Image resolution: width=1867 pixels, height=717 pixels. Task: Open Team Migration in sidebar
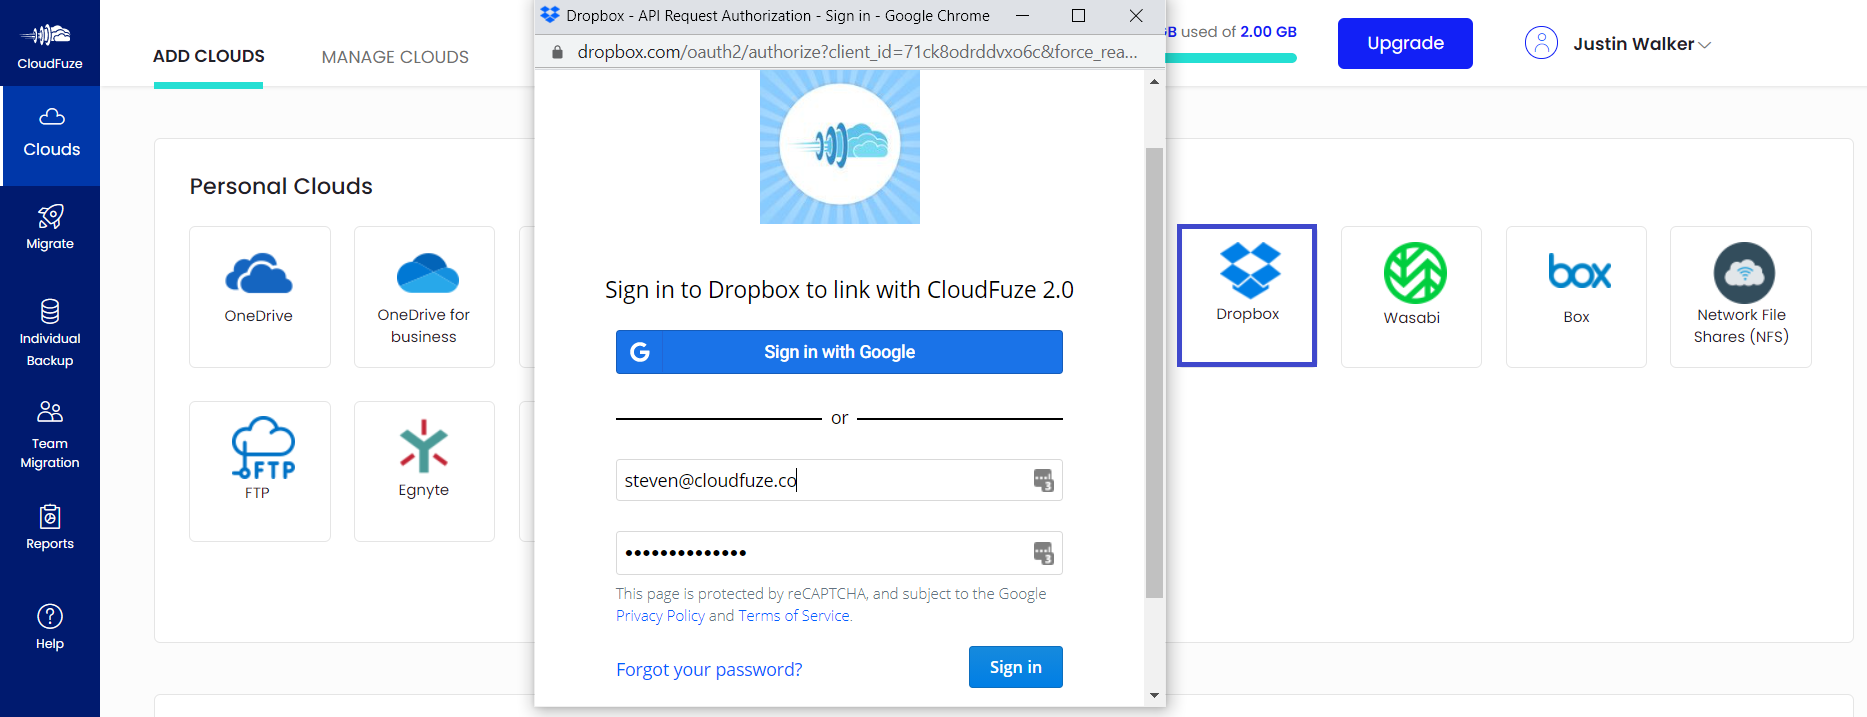pos(50,435)
